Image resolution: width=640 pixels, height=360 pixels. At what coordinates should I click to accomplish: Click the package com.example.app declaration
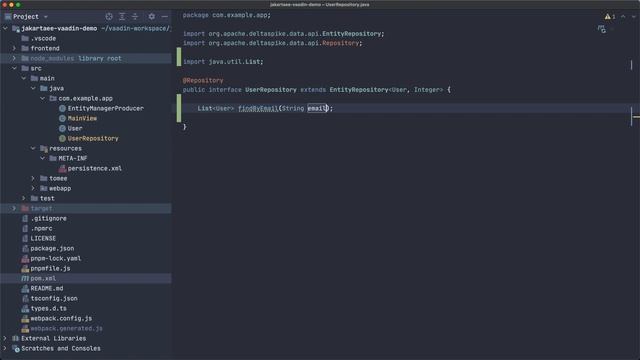pos(227,15)
